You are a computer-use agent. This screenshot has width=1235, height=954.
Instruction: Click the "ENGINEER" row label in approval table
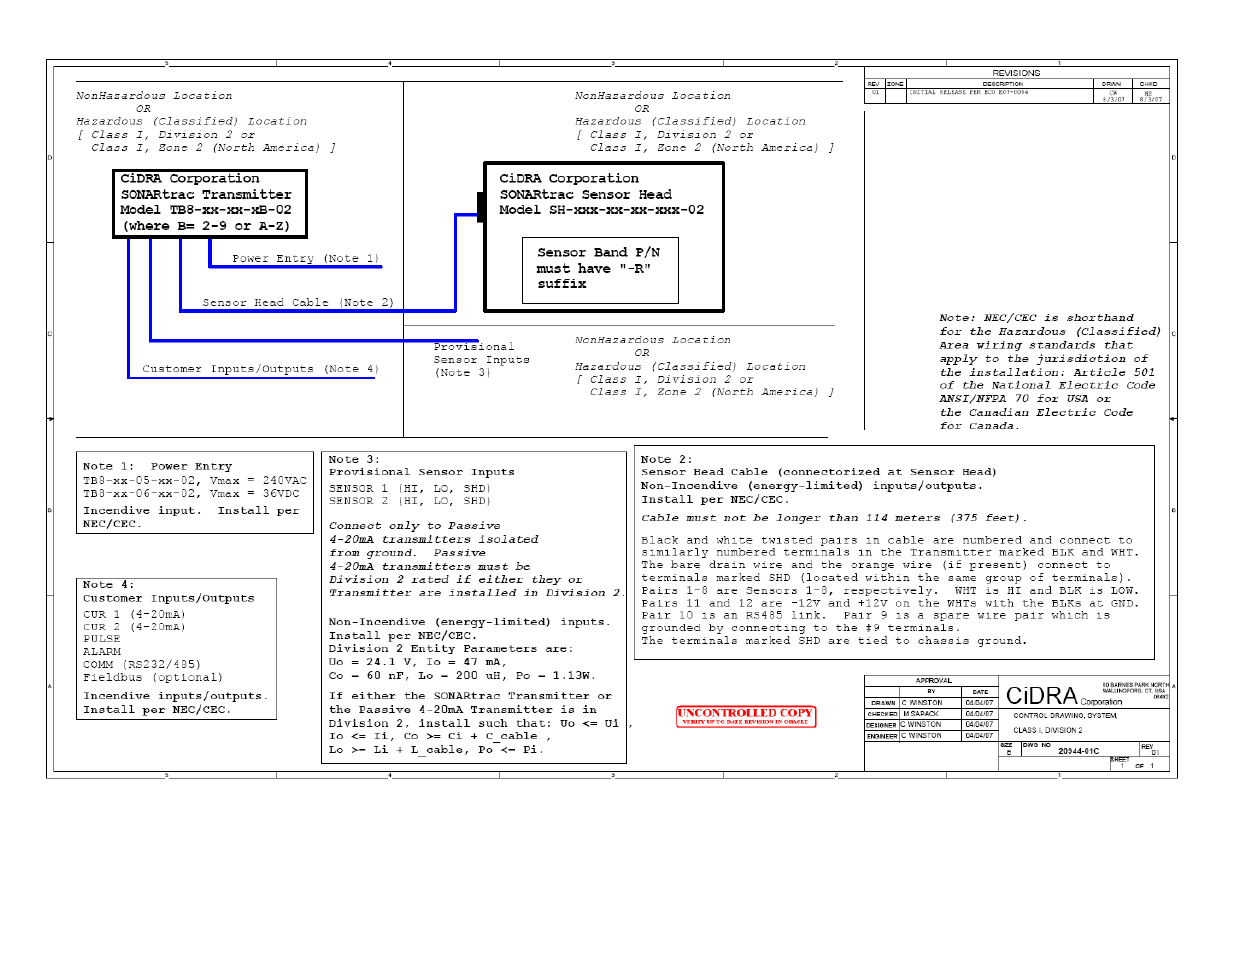pos(883,736)
